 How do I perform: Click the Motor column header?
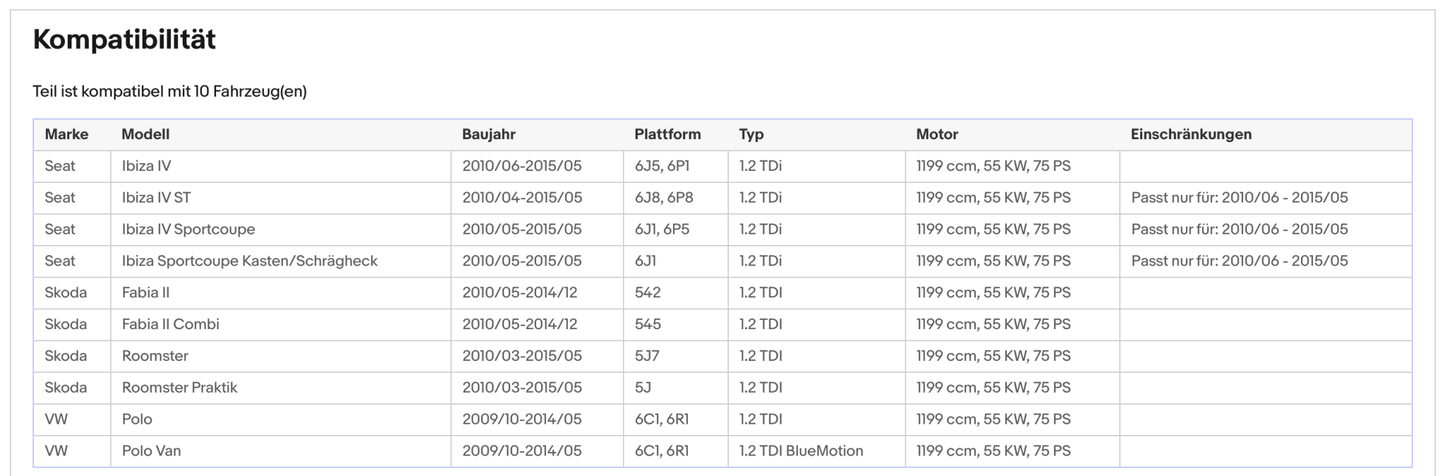click(937, 134)
